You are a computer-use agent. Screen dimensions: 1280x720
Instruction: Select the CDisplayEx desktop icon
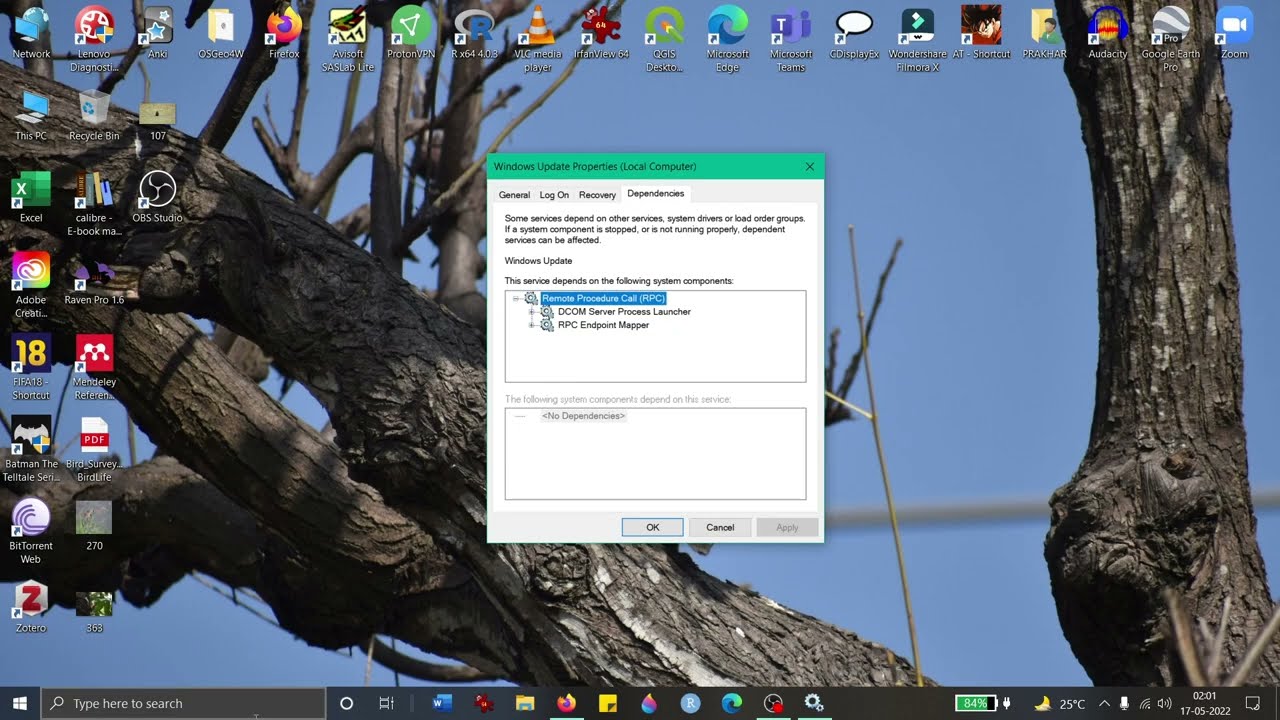[x=854, y=33]
